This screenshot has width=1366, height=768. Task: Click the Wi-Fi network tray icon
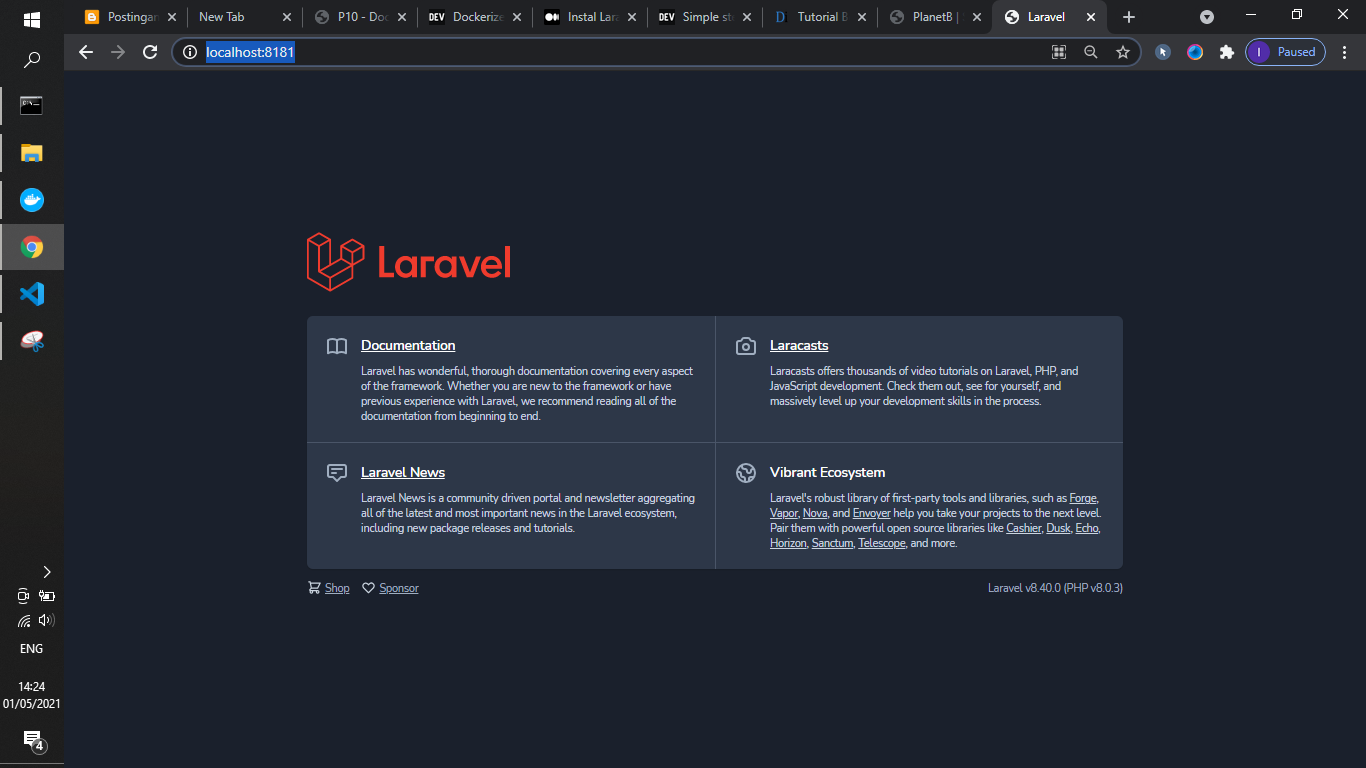coord(23,621)
